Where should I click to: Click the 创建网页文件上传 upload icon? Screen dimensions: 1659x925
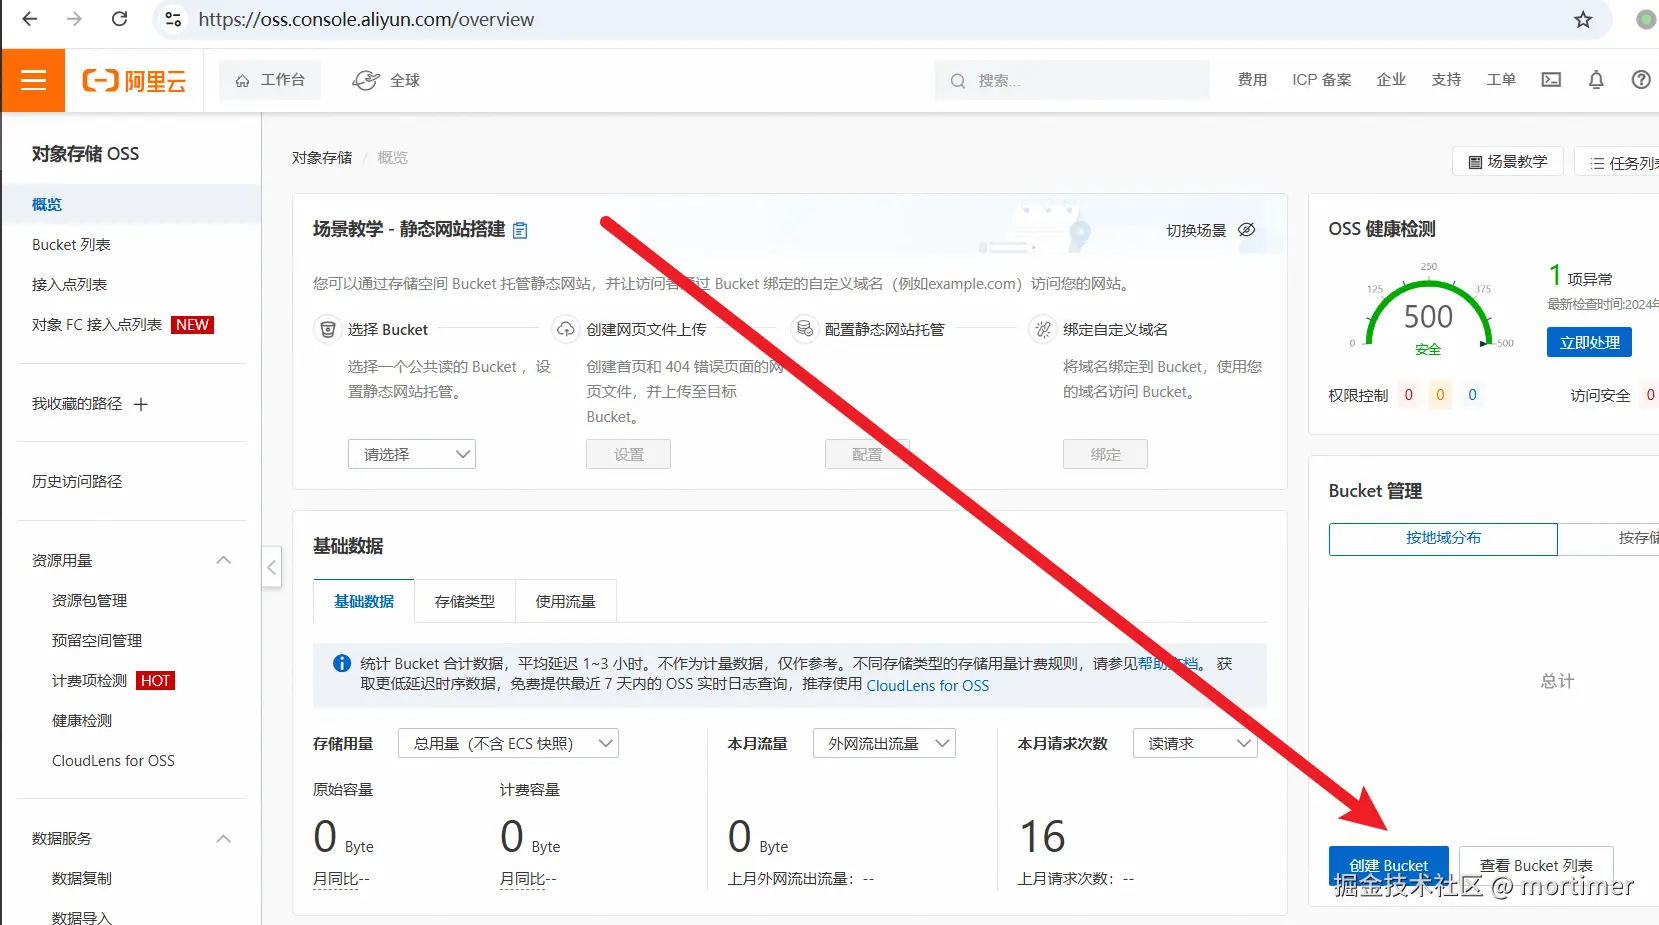point(566,329)
